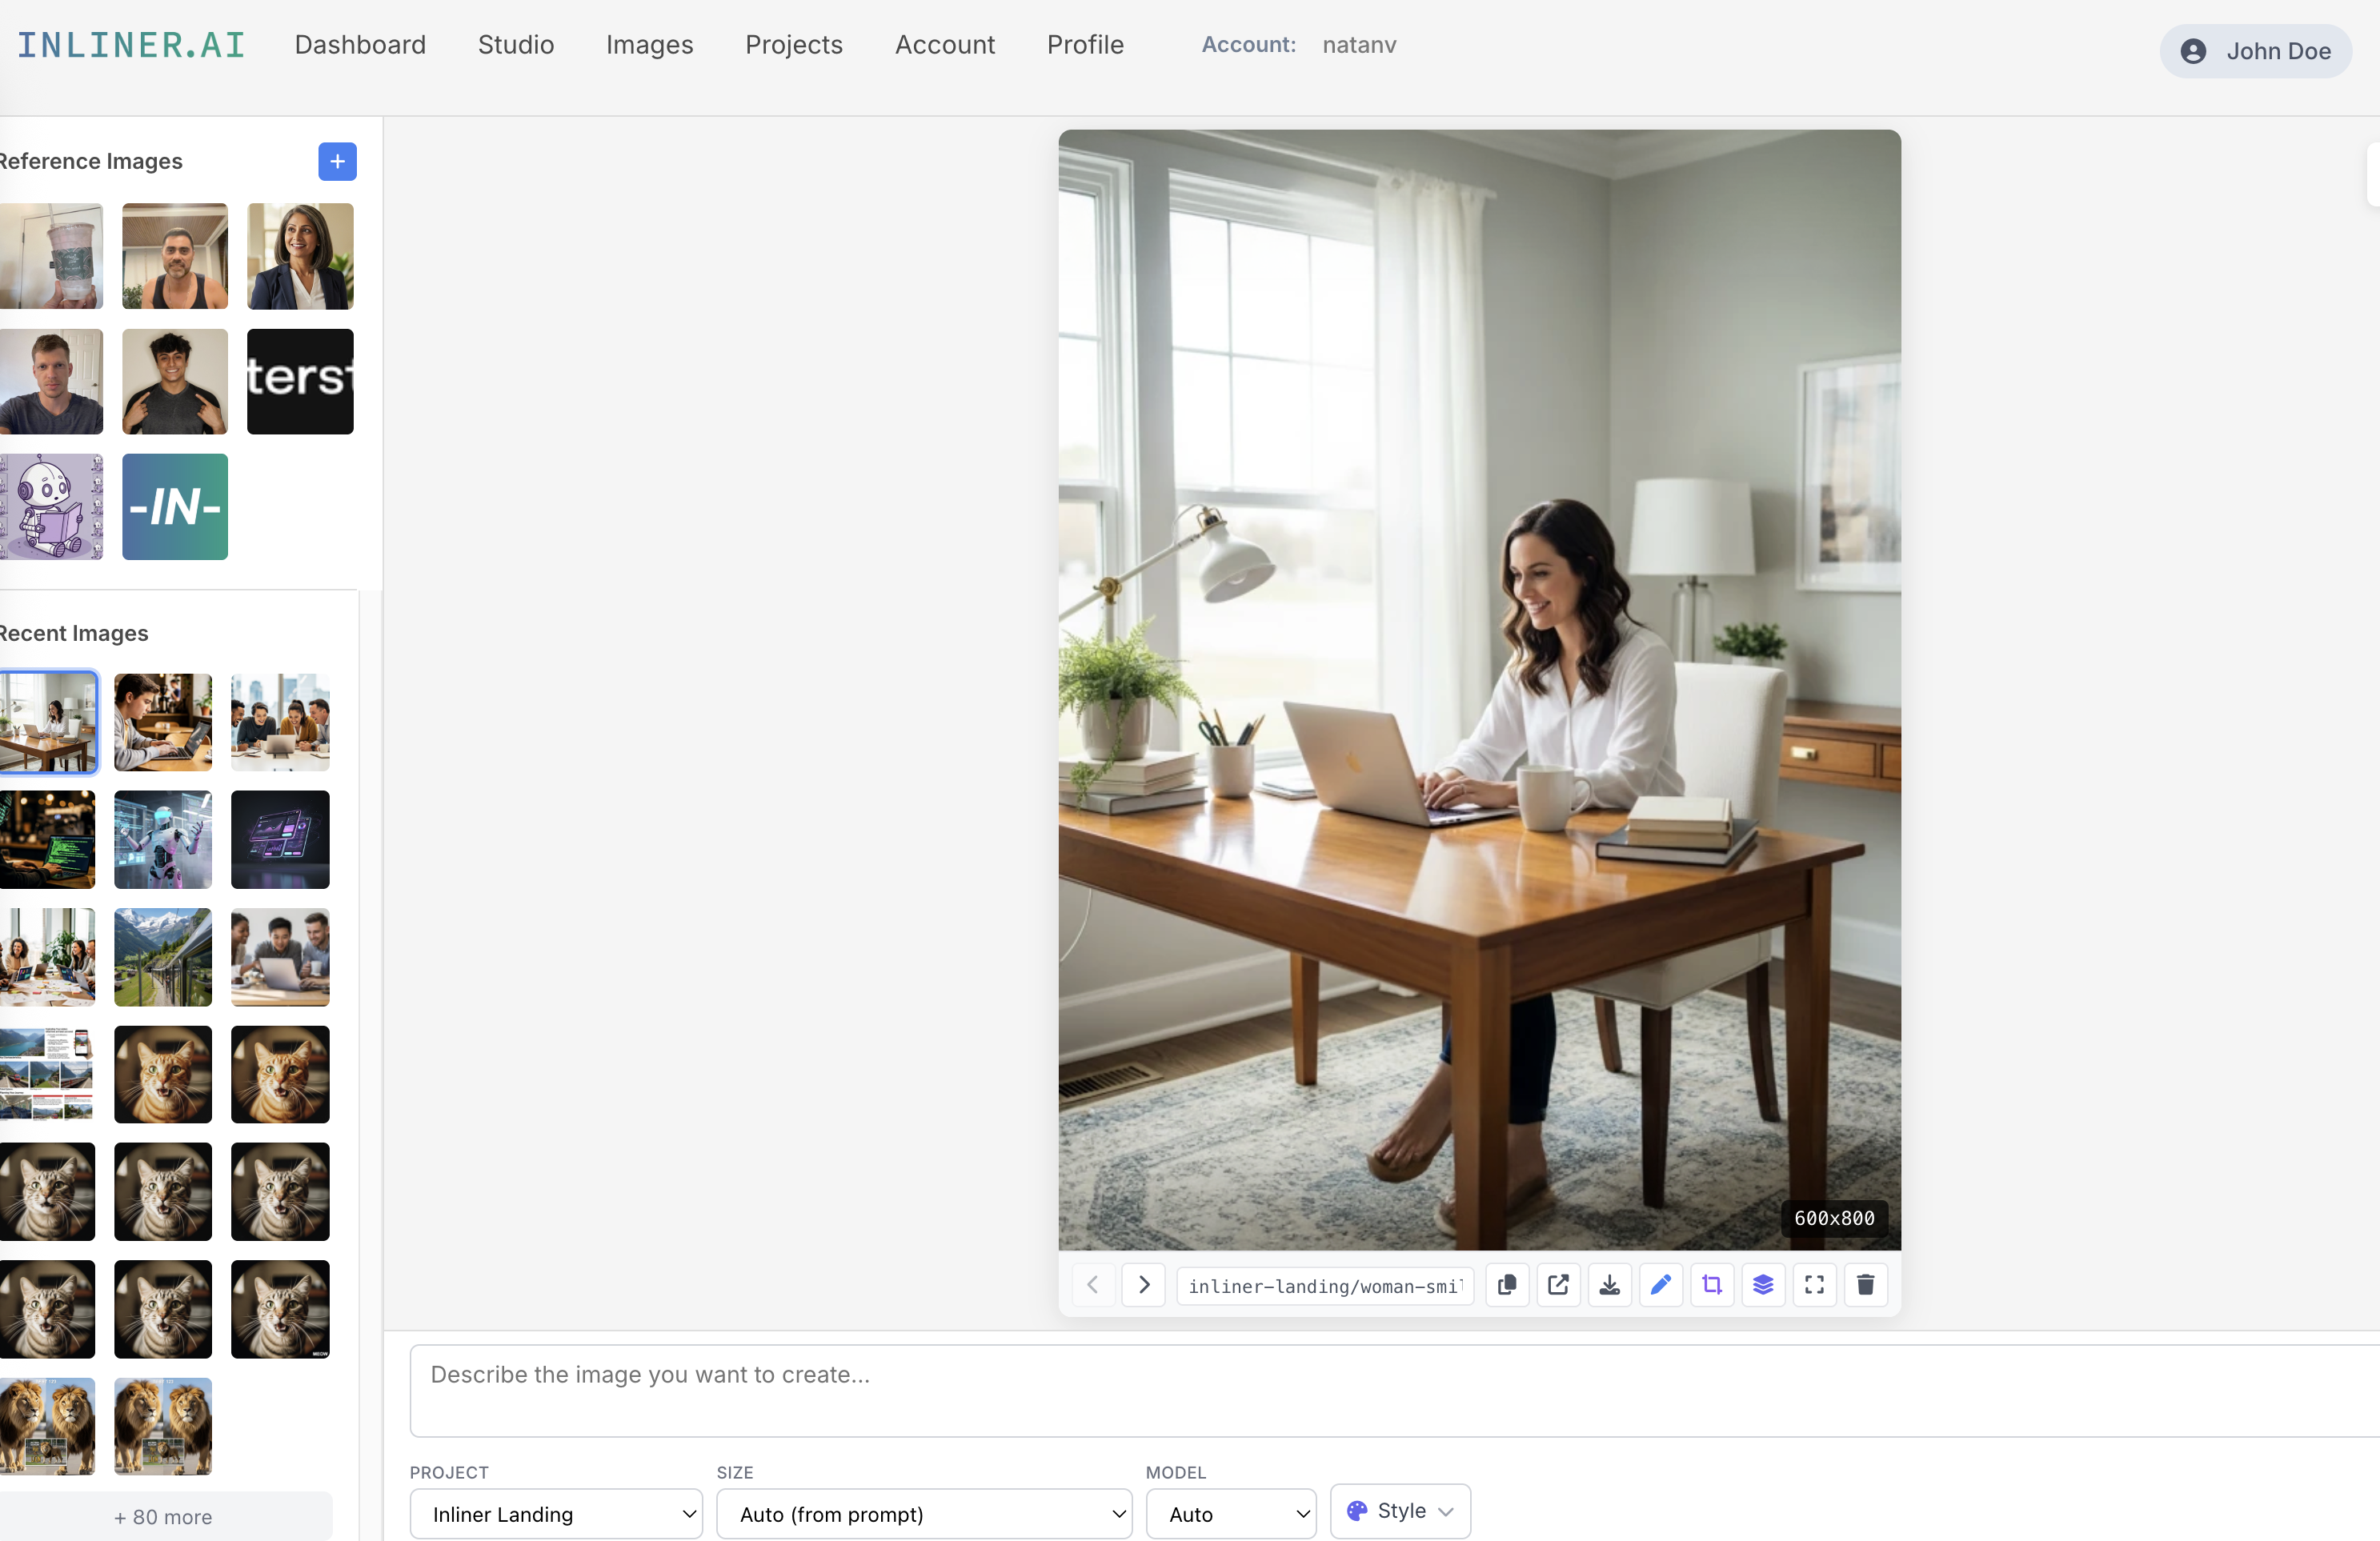Screen dimensions: 2380x1541
Task: Open the John Doe profile menu
Action: (x=2254, y=51)
